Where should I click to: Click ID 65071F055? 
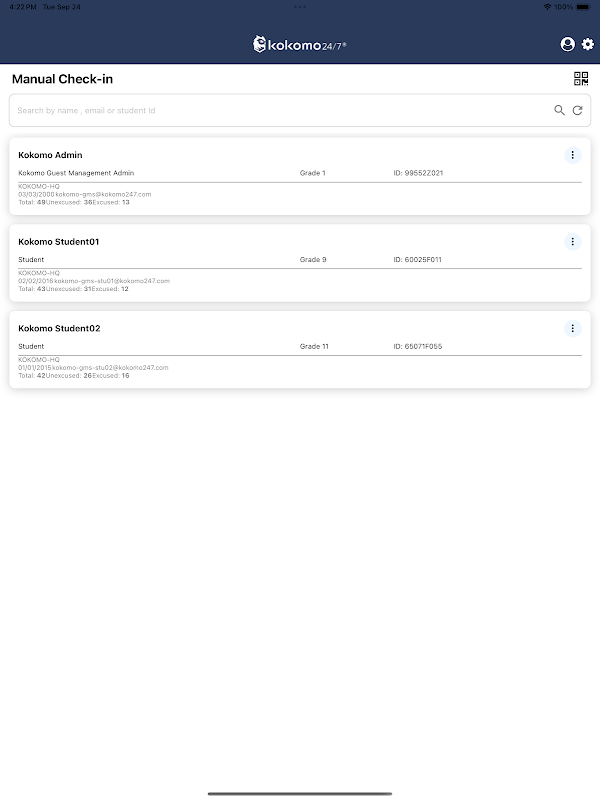(x=417, y=346)
